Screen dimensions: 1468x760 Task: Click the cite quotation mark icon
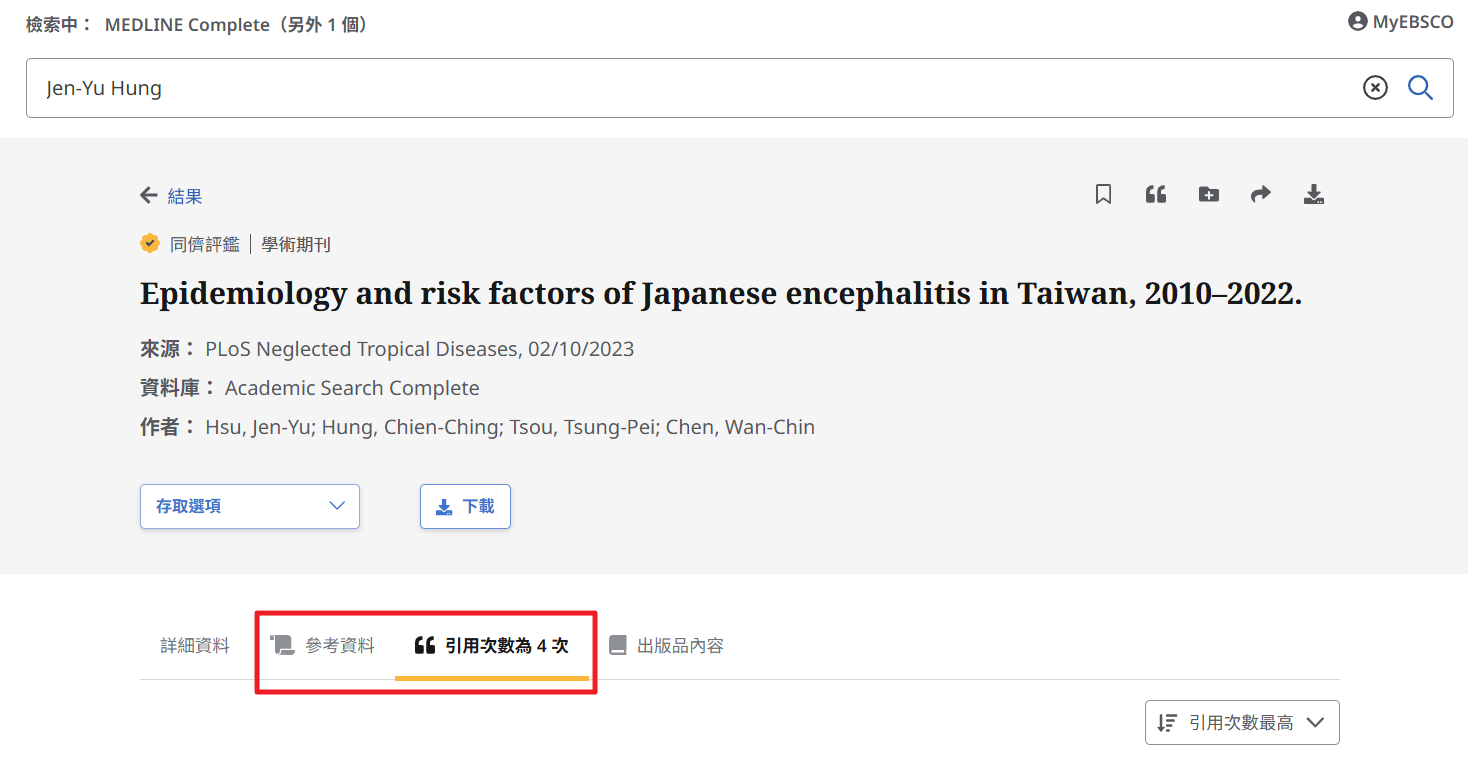pyautogui.click(x=1156, y=194)
